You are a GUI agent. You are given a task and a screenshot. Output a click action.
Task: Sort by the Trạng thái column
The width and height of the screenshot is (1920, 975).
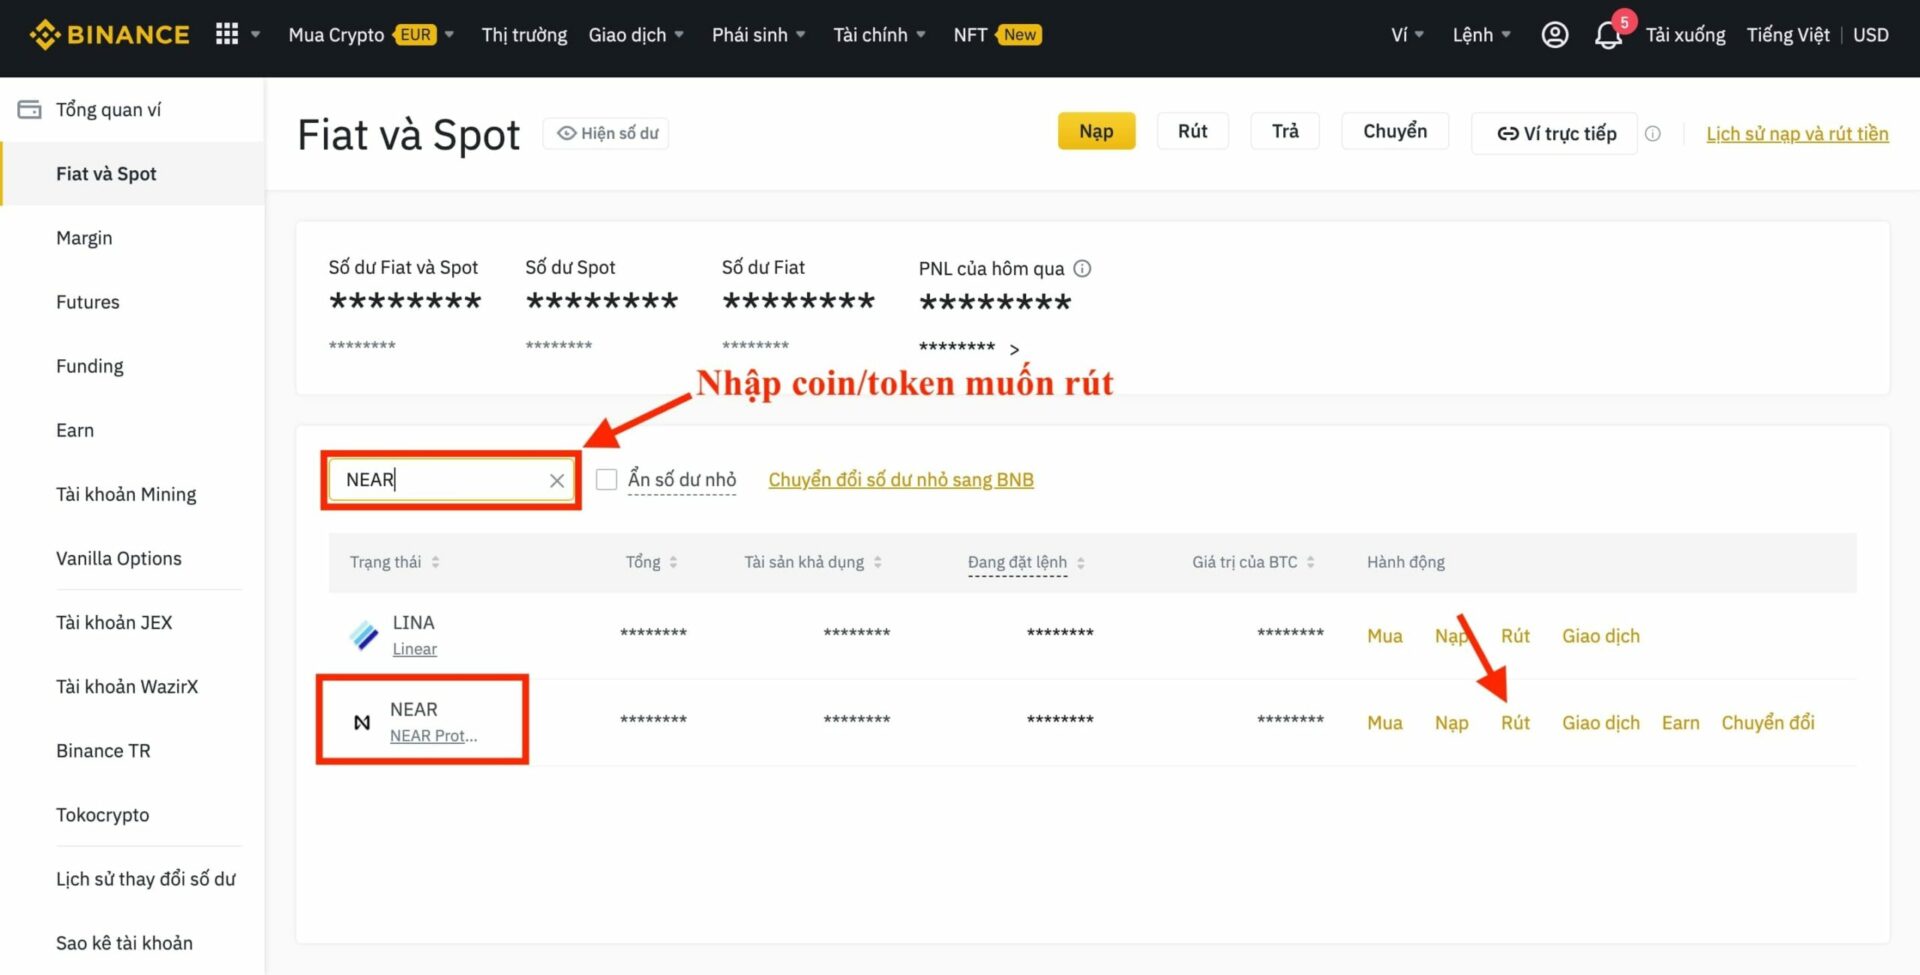click(435, 562)
